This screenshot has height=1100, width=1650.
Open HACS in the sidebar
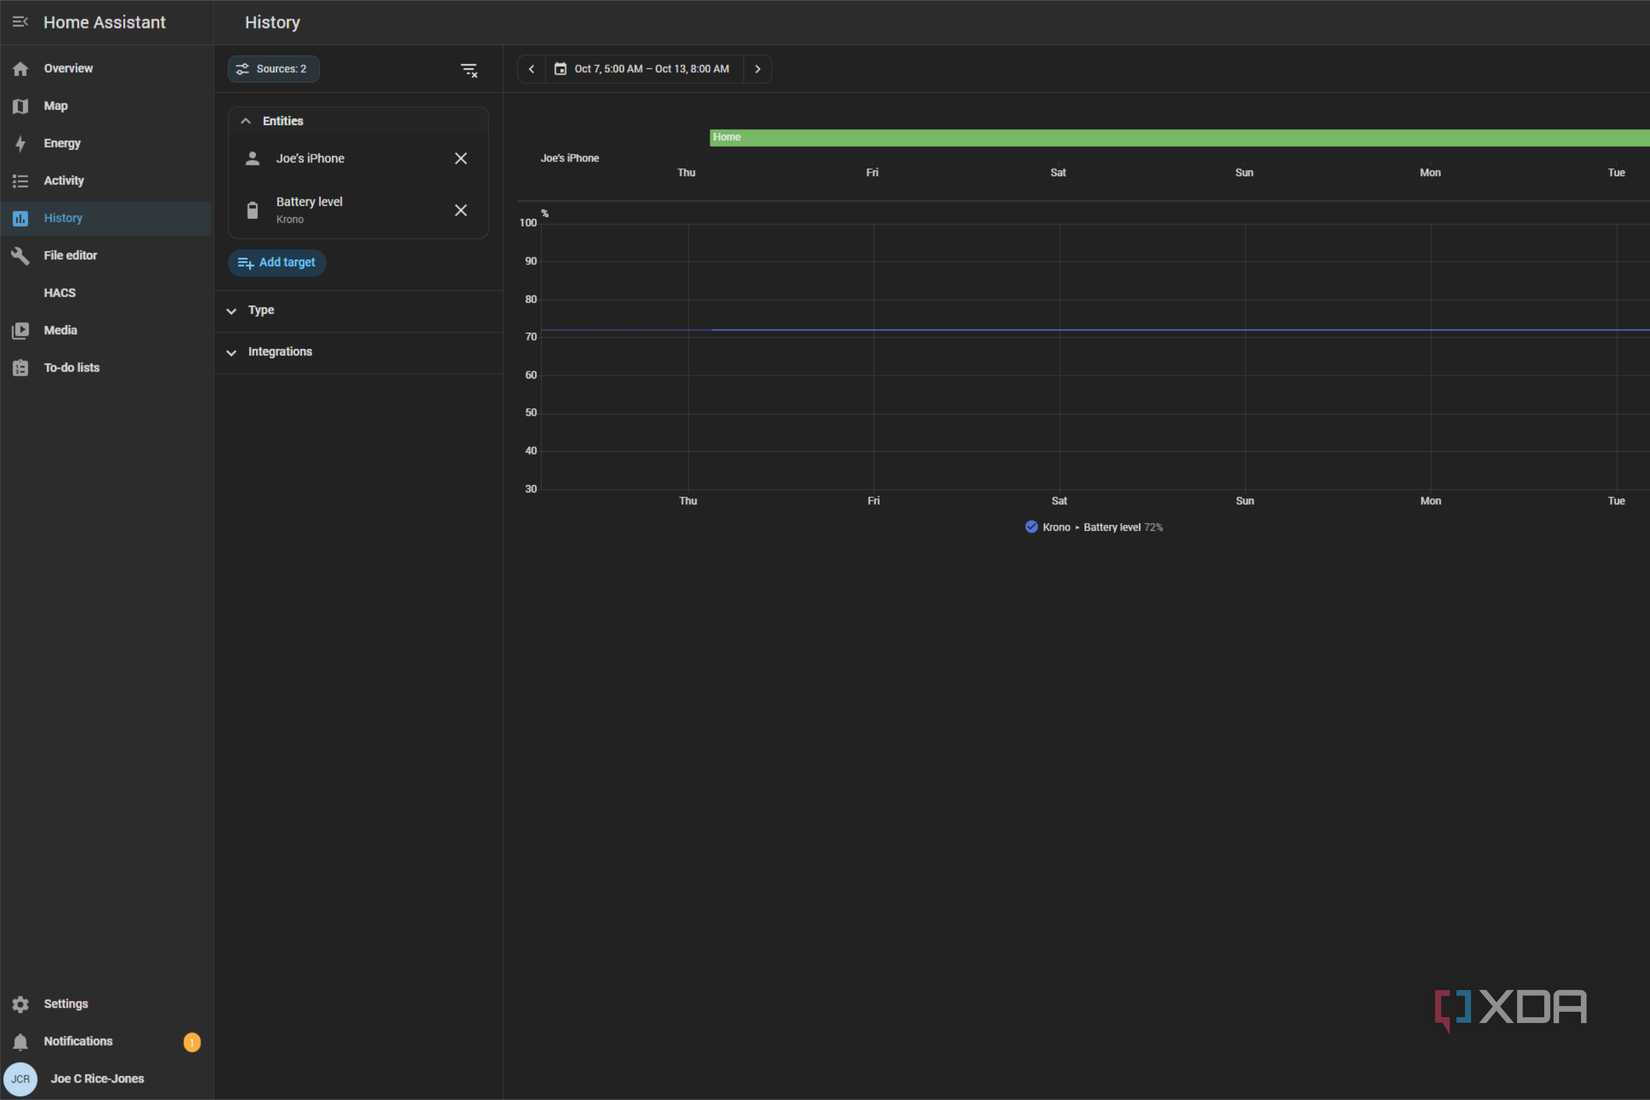coord(105,293)
